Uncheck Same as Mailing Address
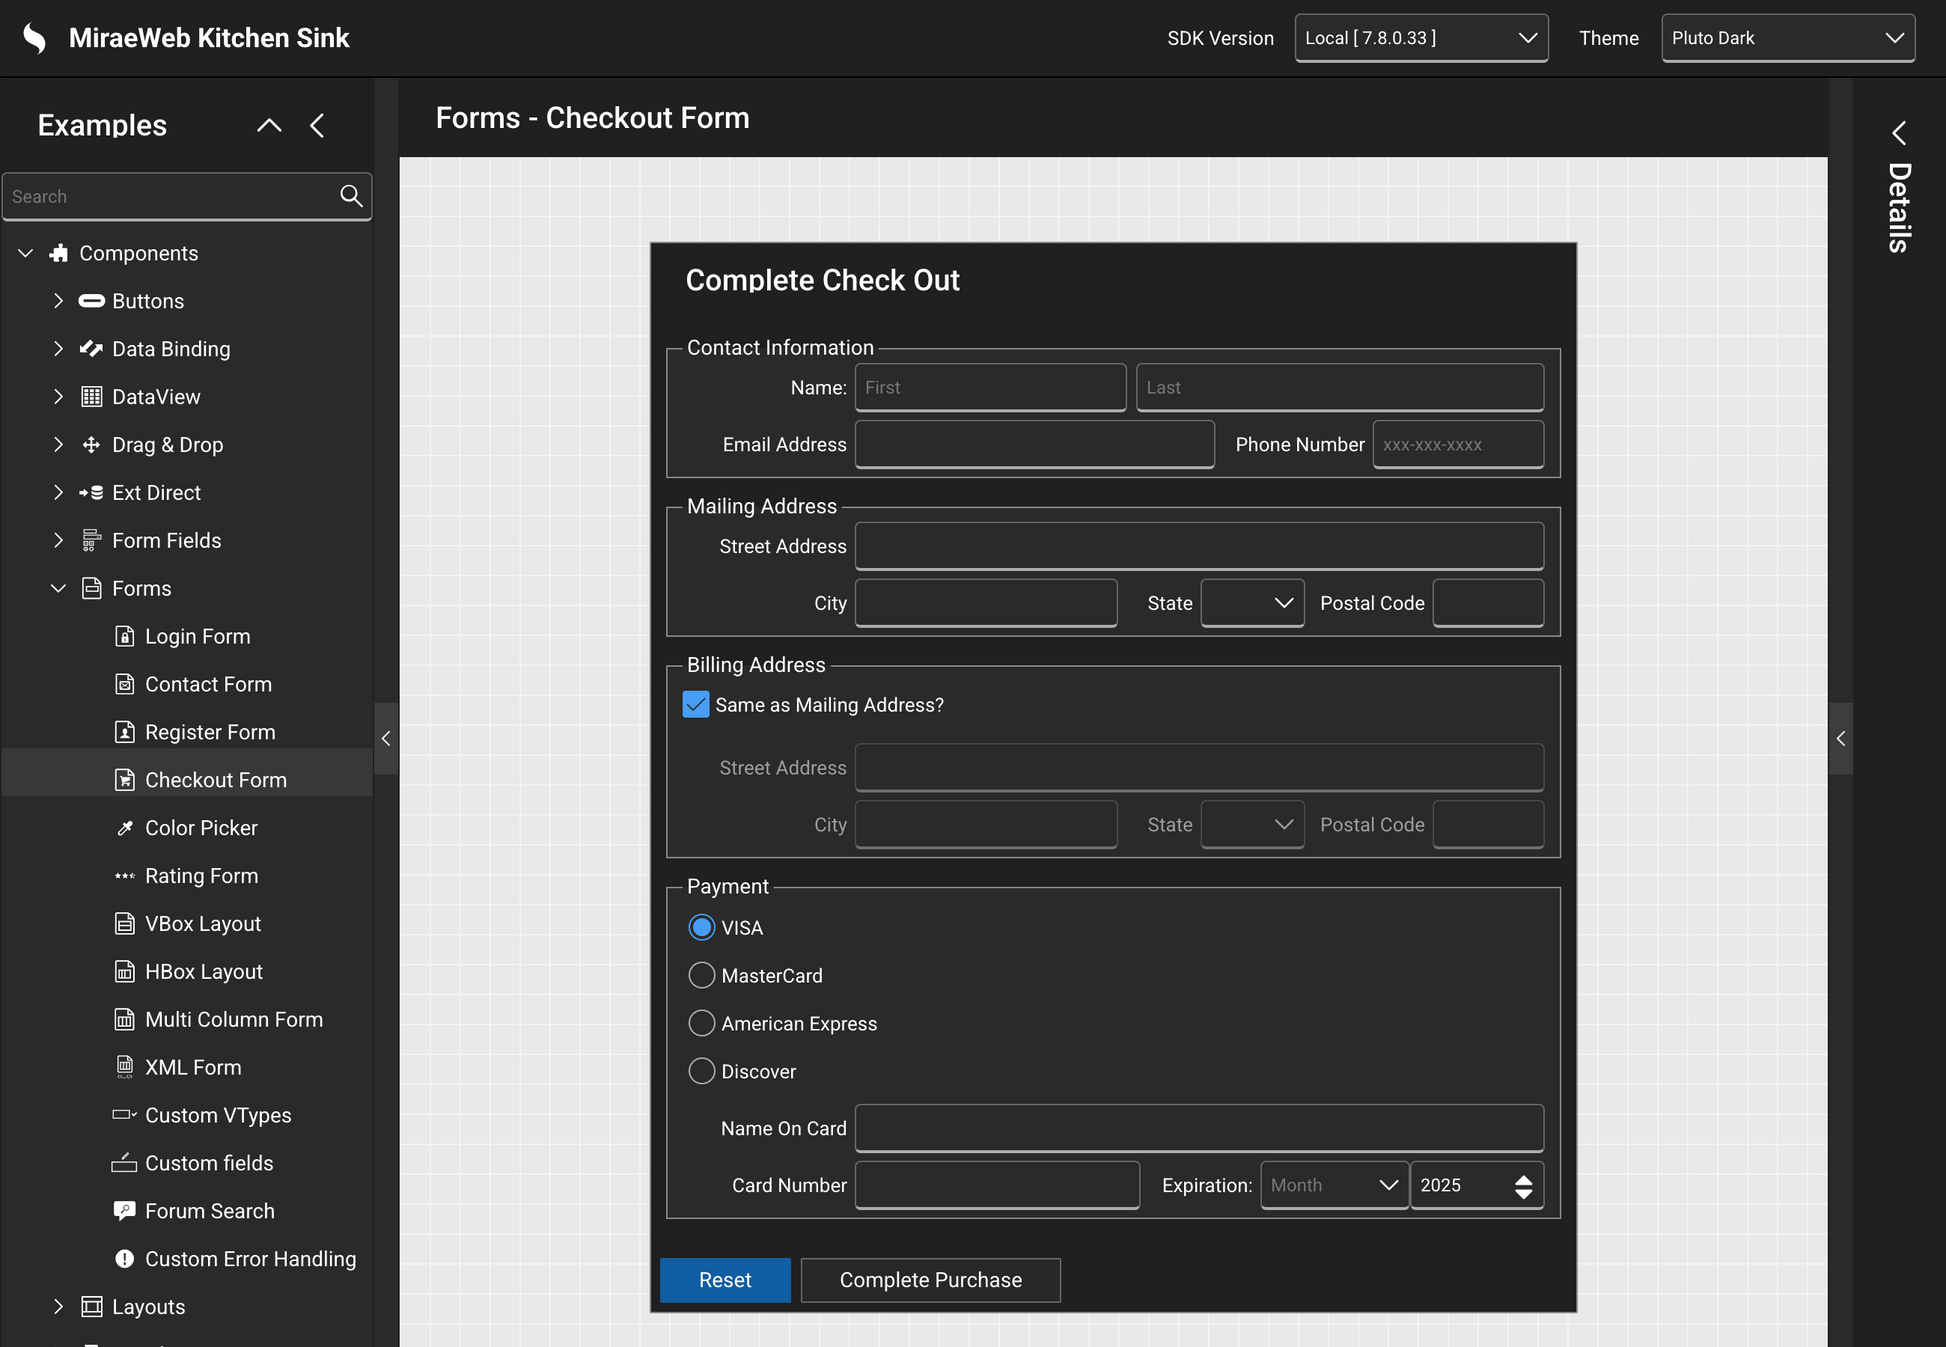Image resolution: width=1946 pixels, height=1347 pixels. (x=696, y=704)
